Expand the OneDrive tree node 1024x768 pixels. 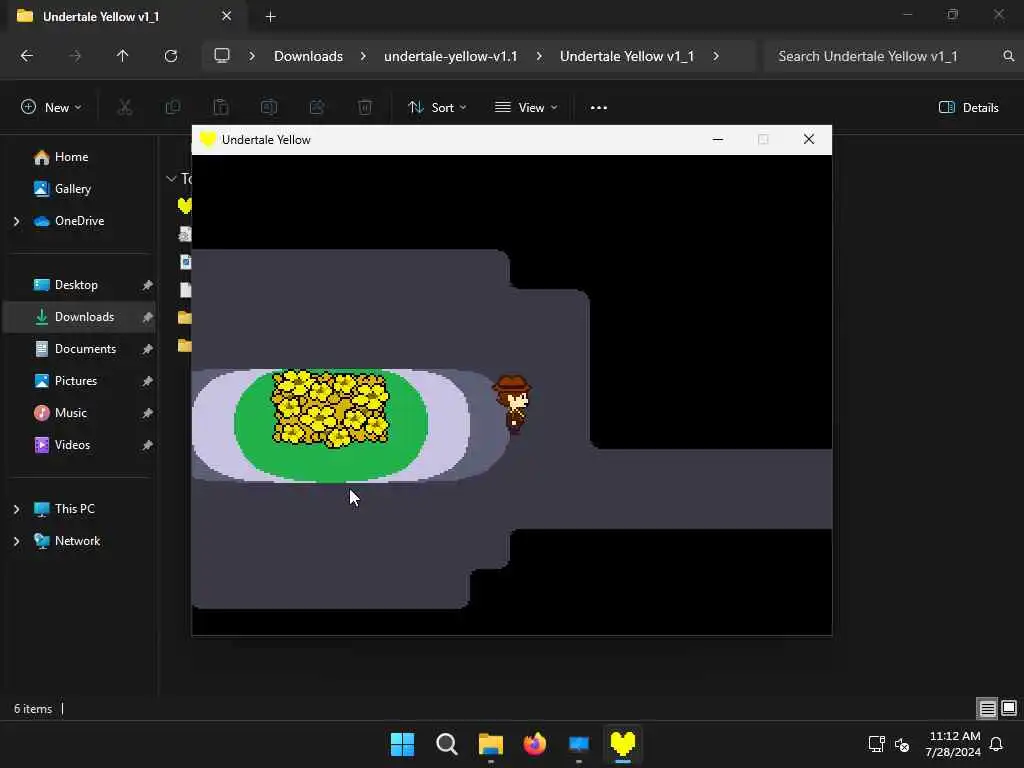point(16,221)
